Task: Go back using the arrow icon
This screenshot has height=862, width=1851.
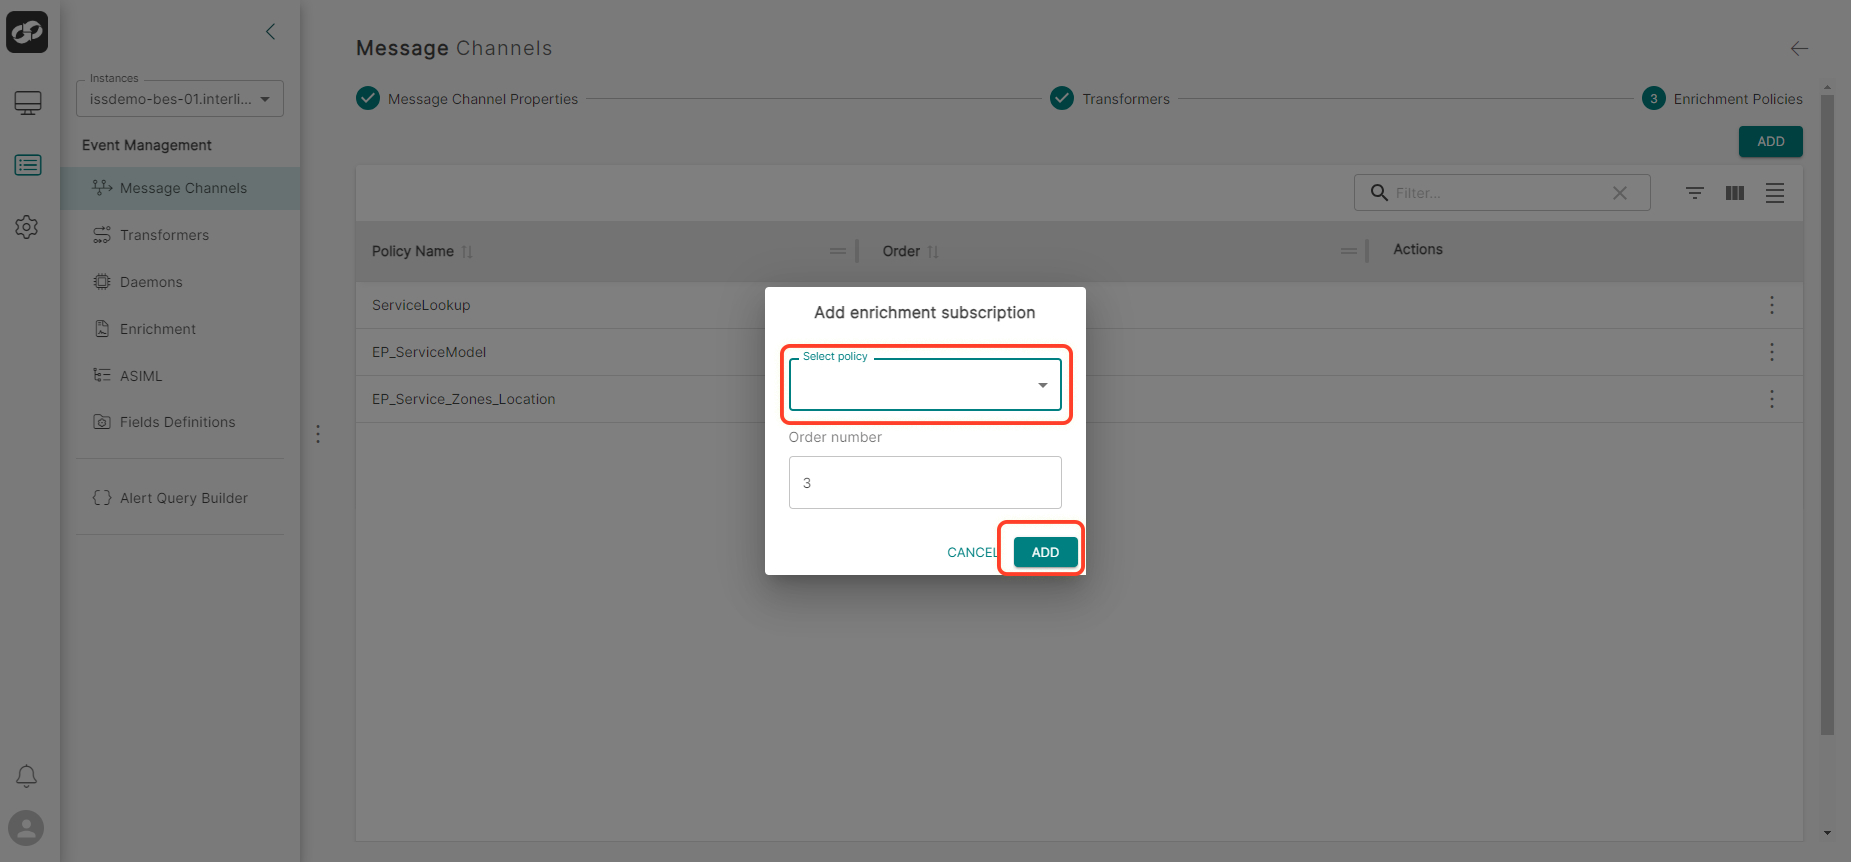Action: pyautogui.click(x=1799, y=48)
